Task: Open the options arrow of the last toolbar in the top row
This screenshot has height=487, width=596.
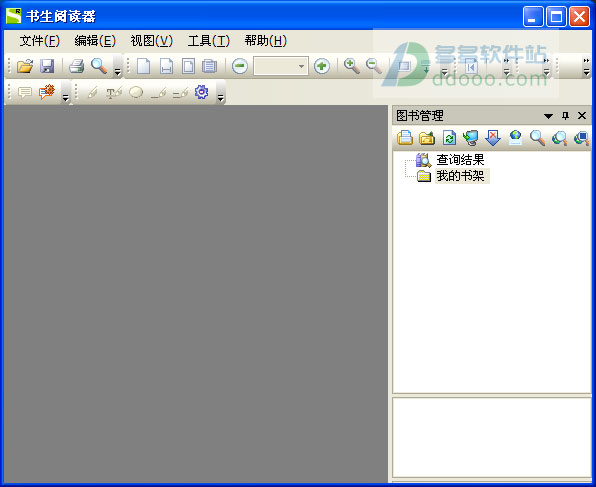Action: click(x=586, y=71)
